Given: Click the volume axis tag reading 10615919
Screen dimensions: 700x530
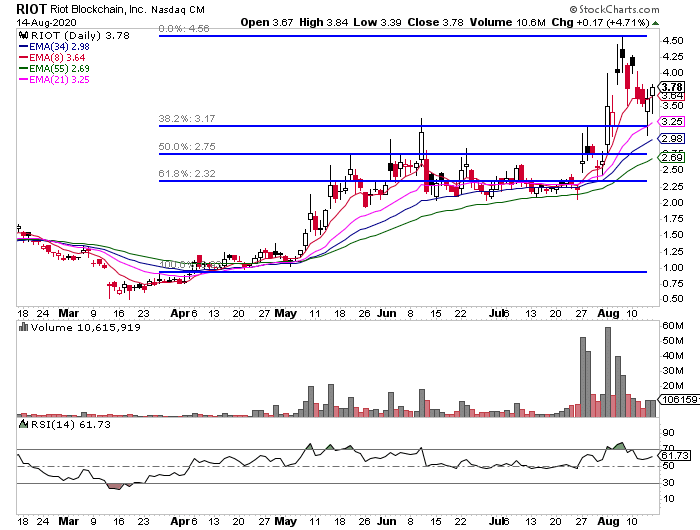Looking at the screenshot, I should (679, 400).
